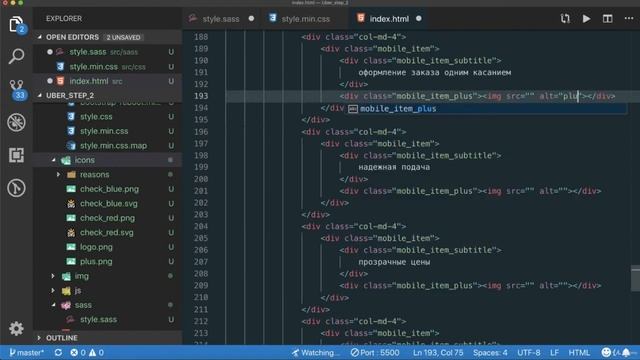Open the Debug view in the activity bar

pos(16,122)
